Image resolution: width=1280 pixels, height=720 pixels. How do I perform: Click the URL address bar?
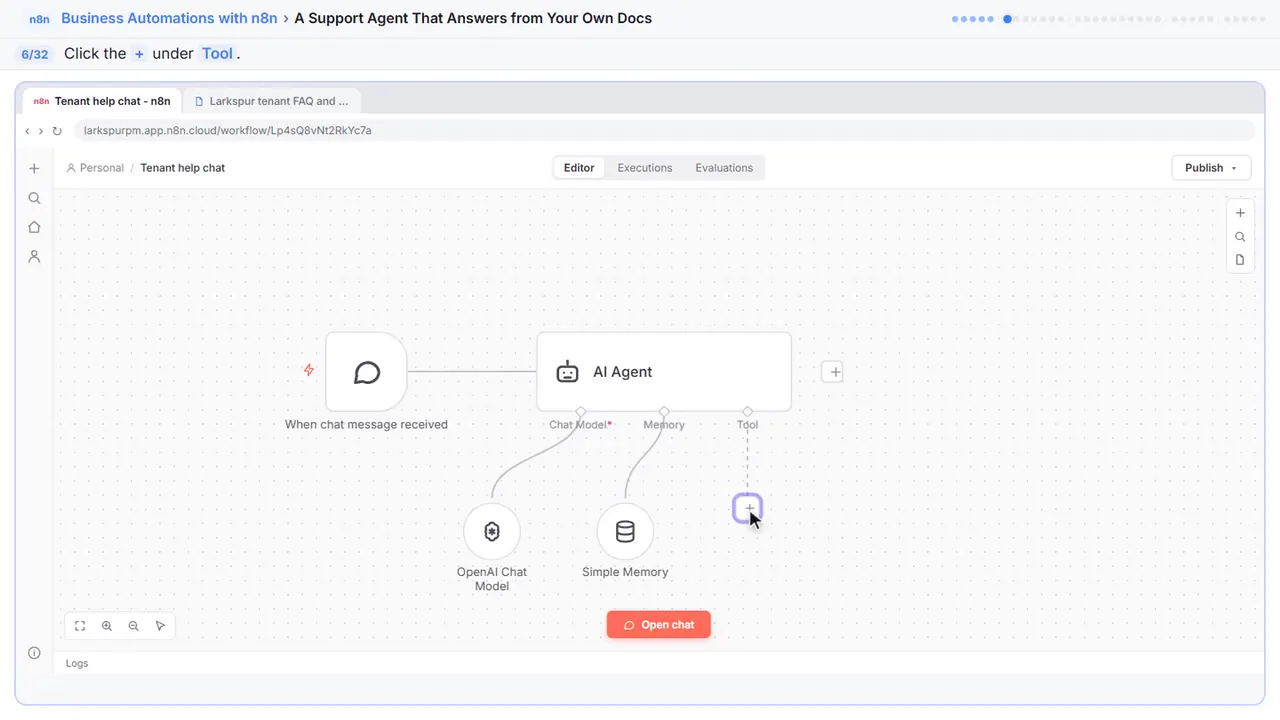pos(664,131)
